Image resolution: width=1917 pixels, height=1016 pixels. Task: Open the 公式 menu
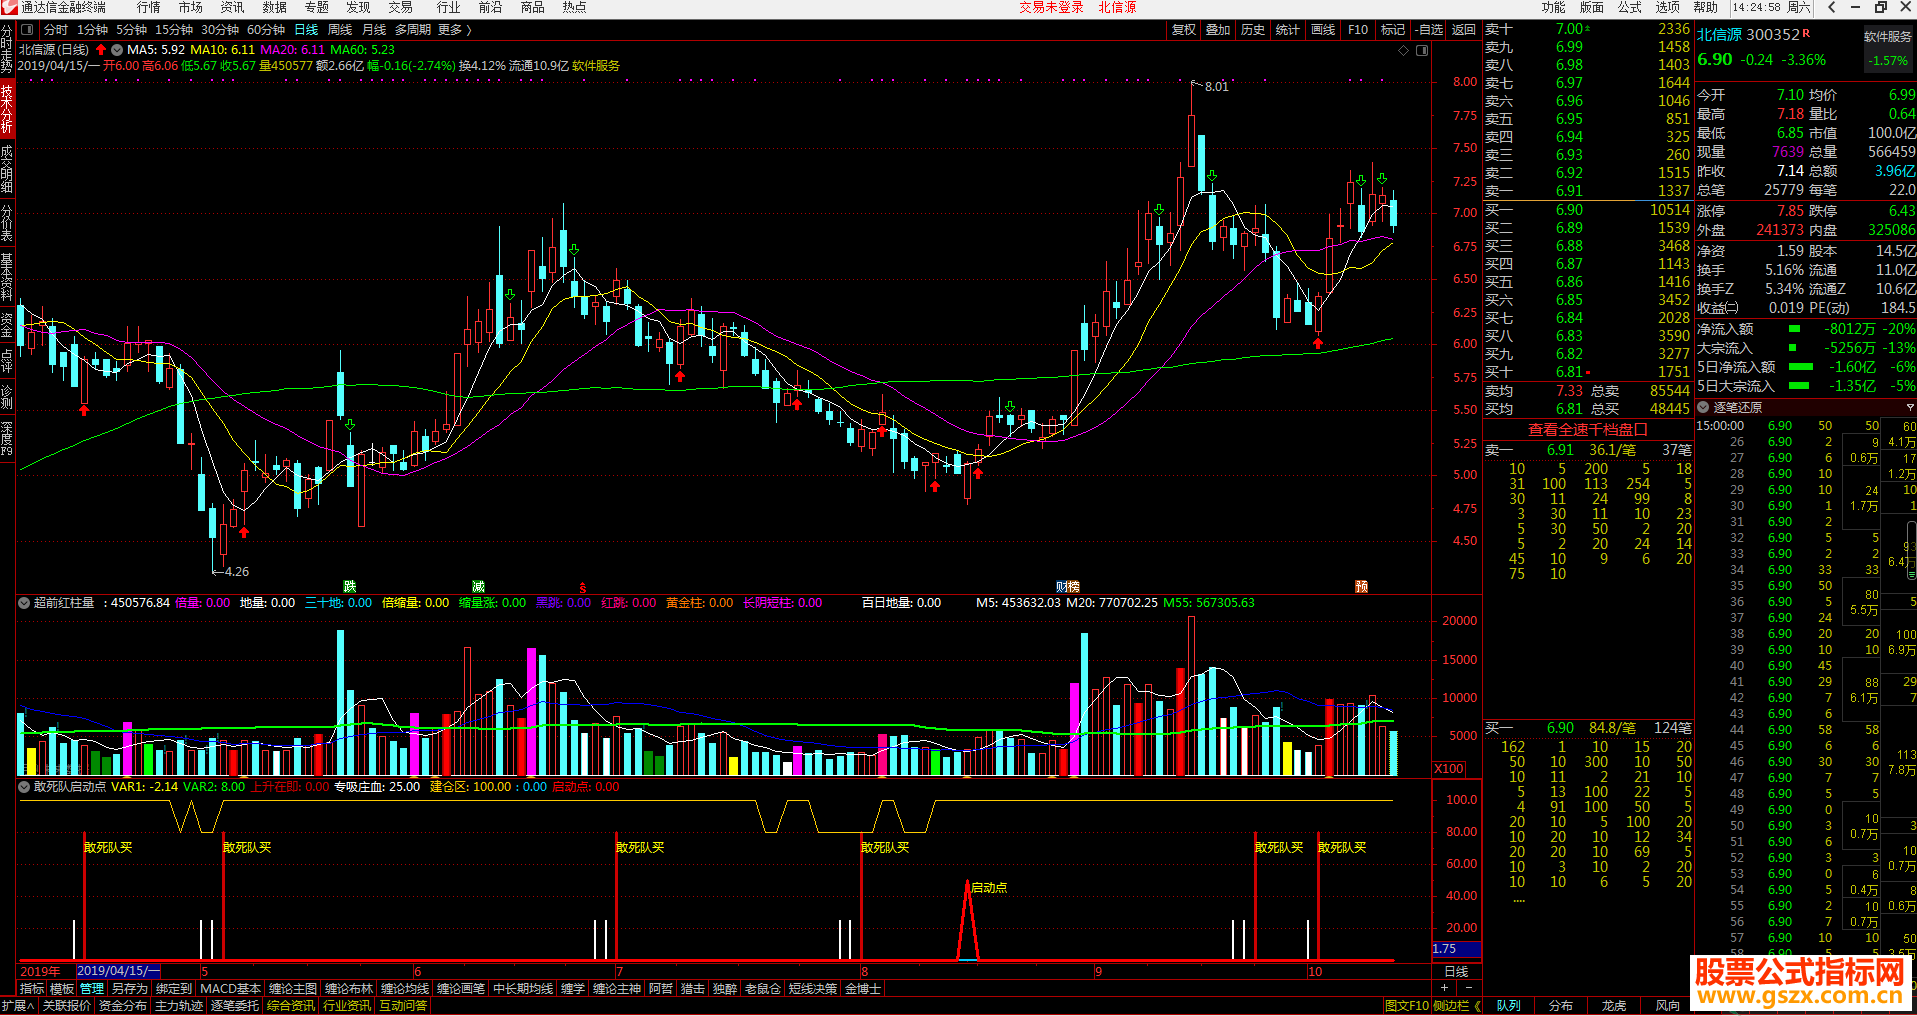pos(1630,7)
